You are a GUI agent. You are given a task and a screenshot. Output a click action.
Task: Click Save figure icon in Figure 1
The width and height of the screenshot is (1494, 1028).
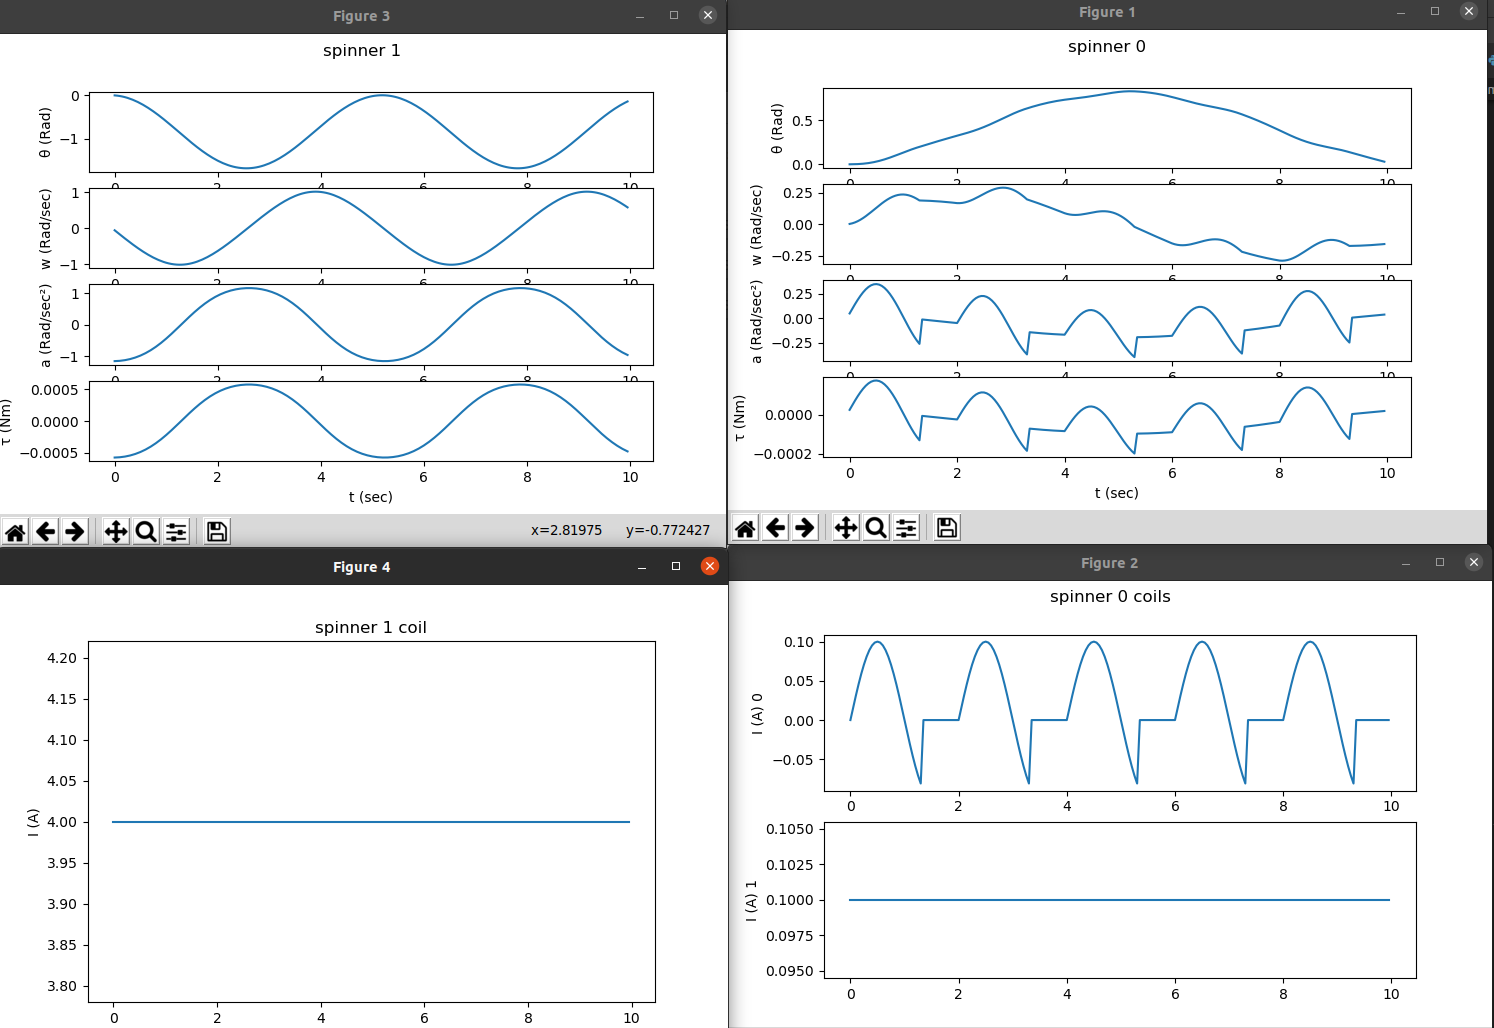coord(947,527)
